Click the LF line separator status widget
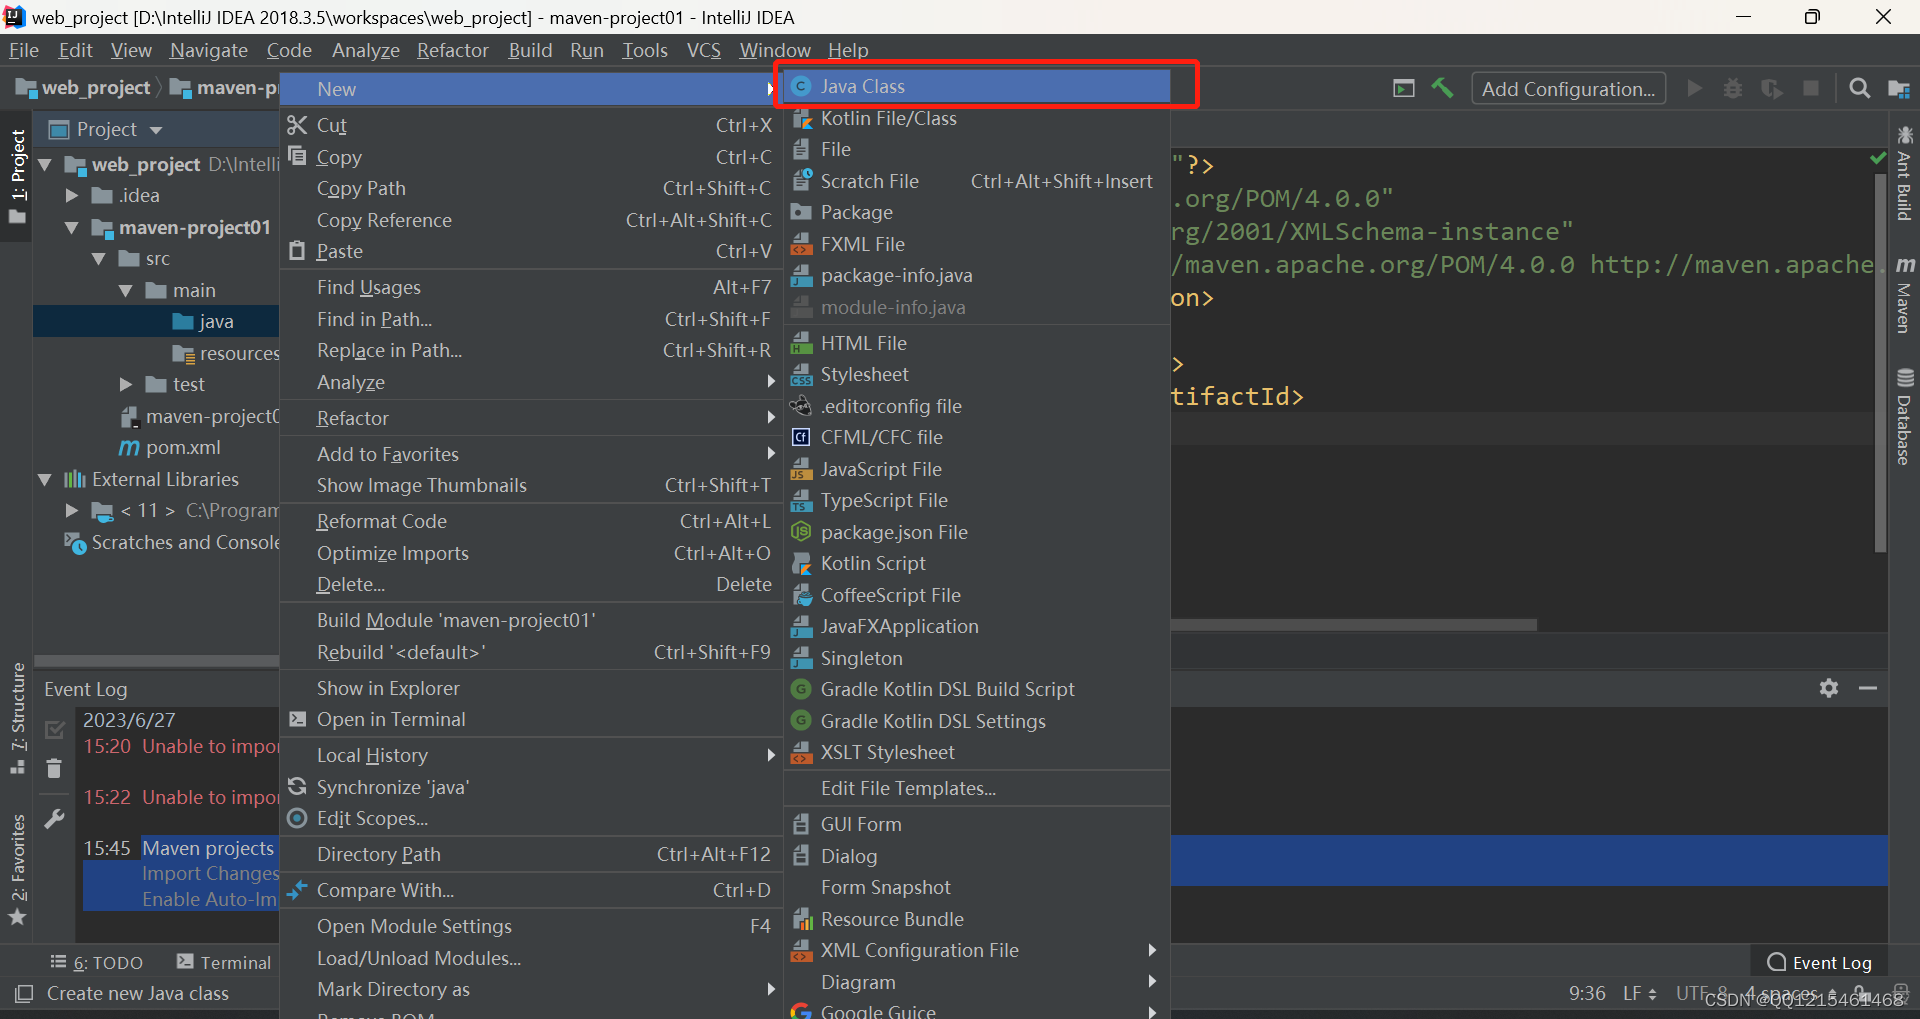The width and height of the screenshot is (1920, 1019). [x=1639, y=993]
